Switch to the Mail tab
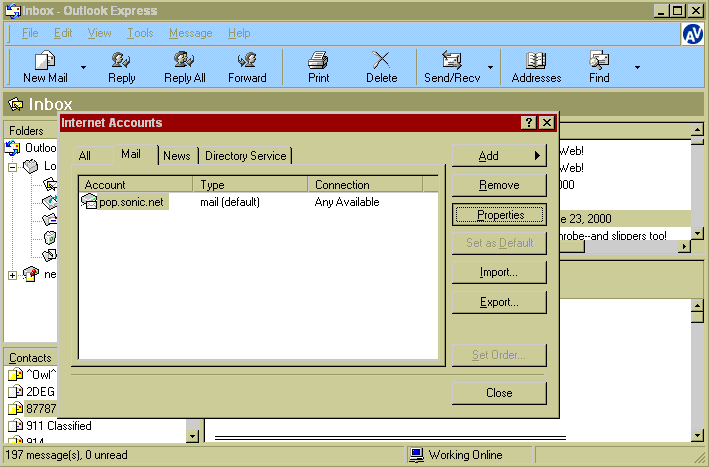Viewport: 709px width, 467px height. click(x=131, y=154)
